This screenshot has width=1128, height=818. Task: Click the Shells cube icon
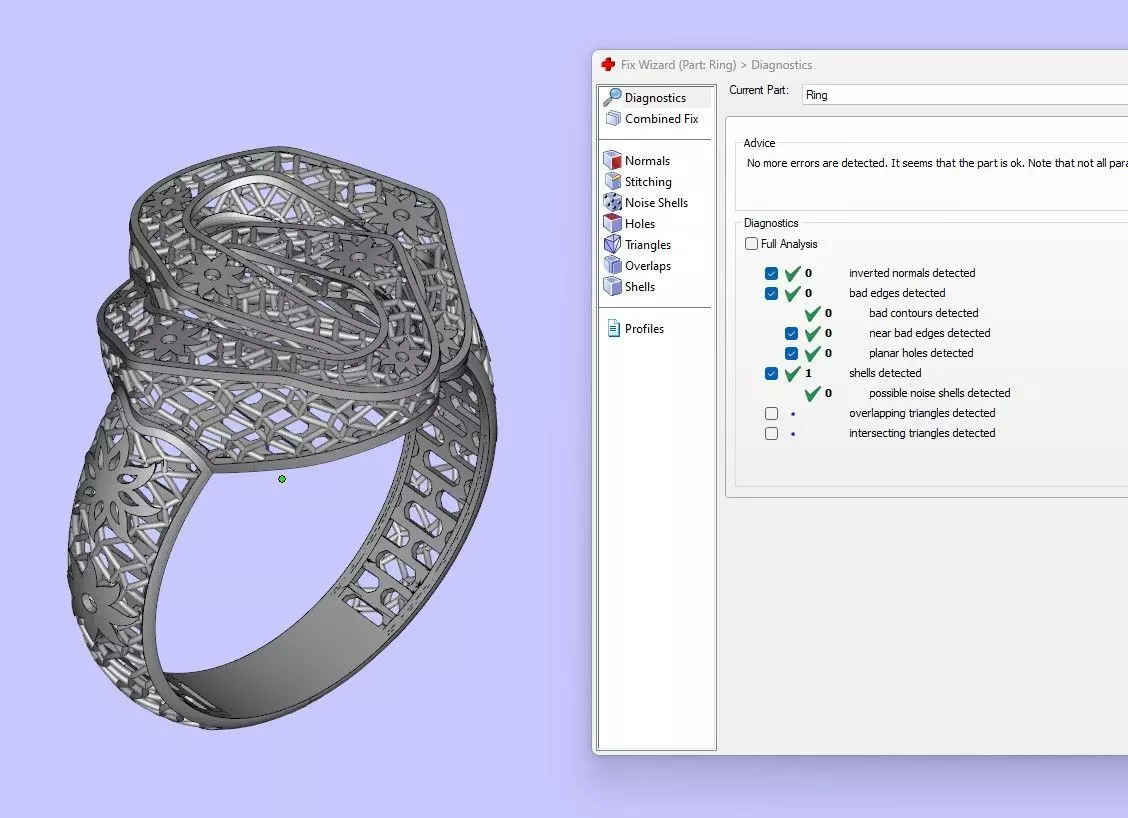tap(612, 286)
